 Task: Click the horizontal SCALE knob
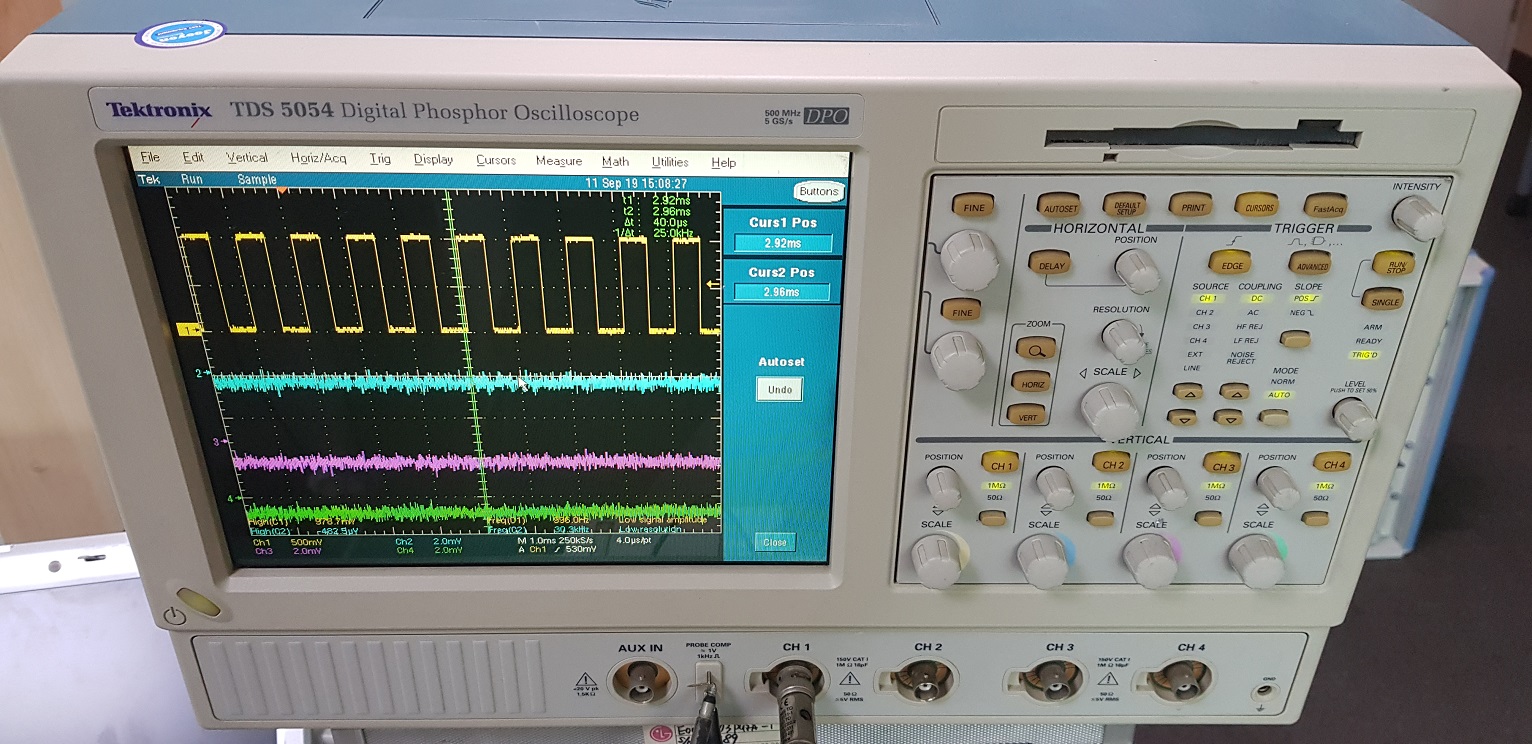[1112, 410]
